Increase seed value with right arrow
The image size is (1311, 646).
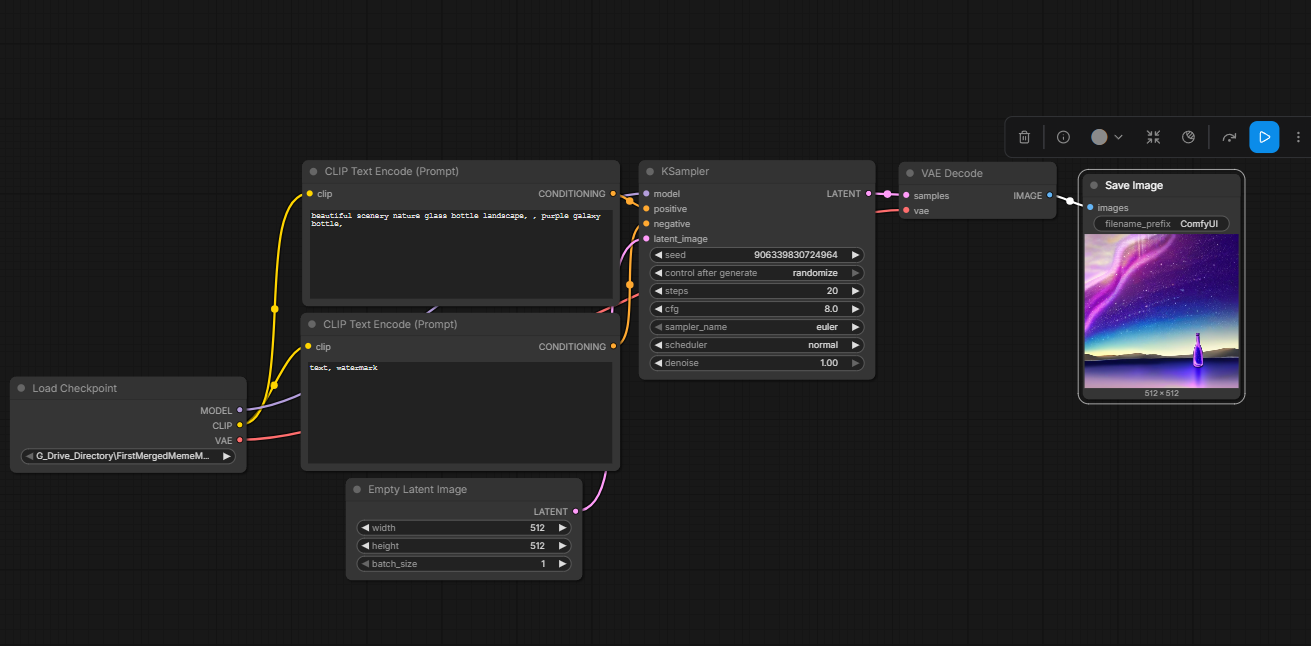[x=855, y=255]
